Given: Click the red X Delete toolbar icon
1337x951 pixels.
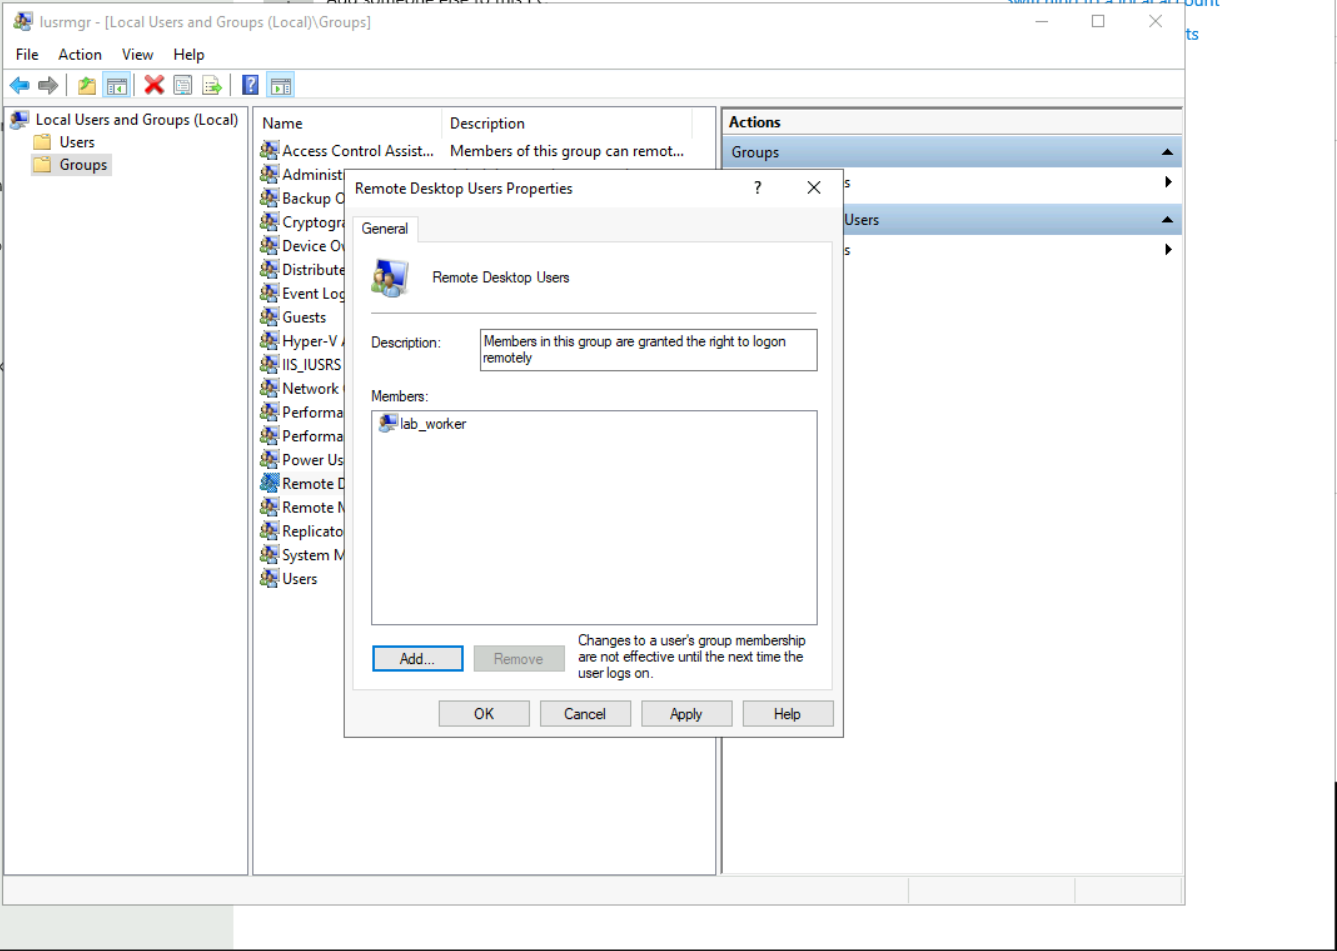Looking at the screenshot, I should point(154,85).
